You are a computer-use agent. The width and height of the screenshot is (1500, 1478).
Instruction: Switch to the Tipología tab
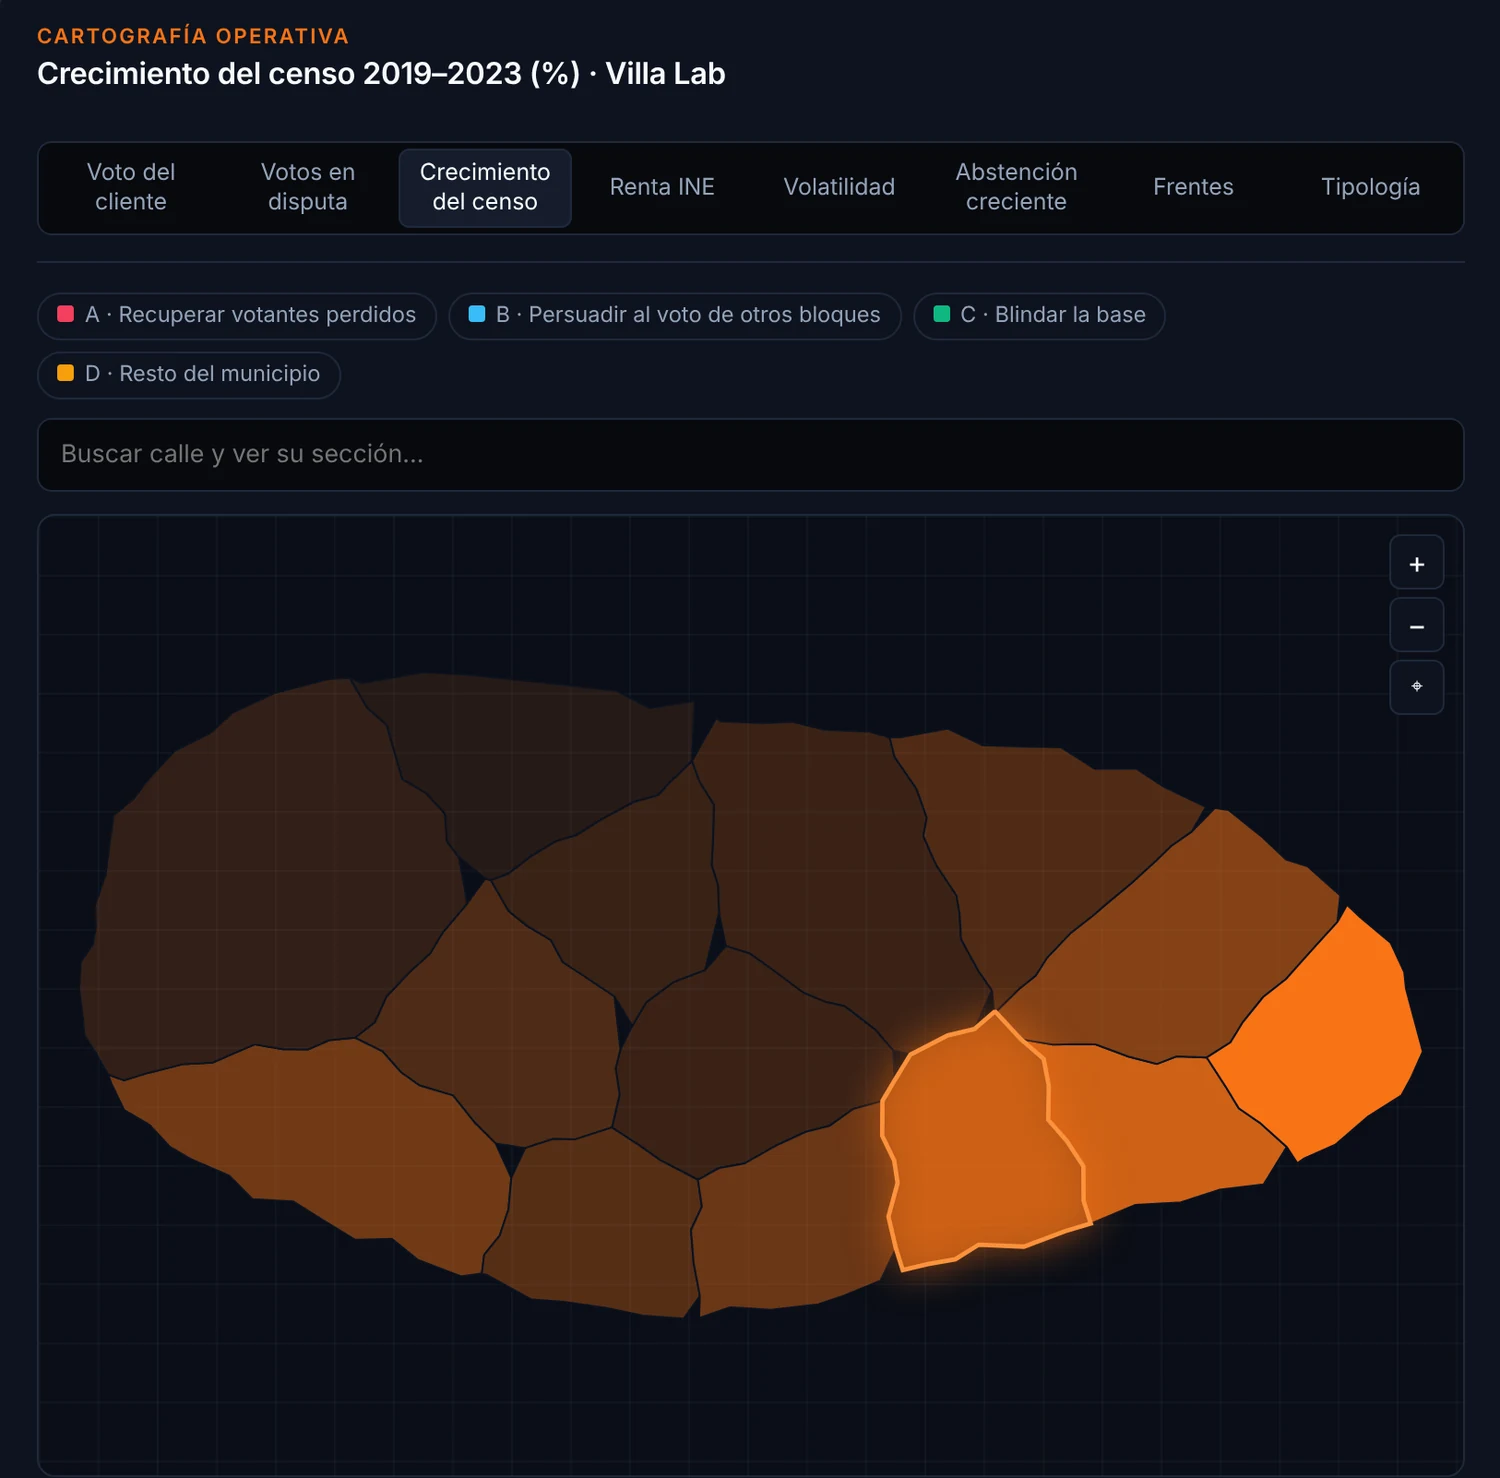click(x=1370, y=187)
